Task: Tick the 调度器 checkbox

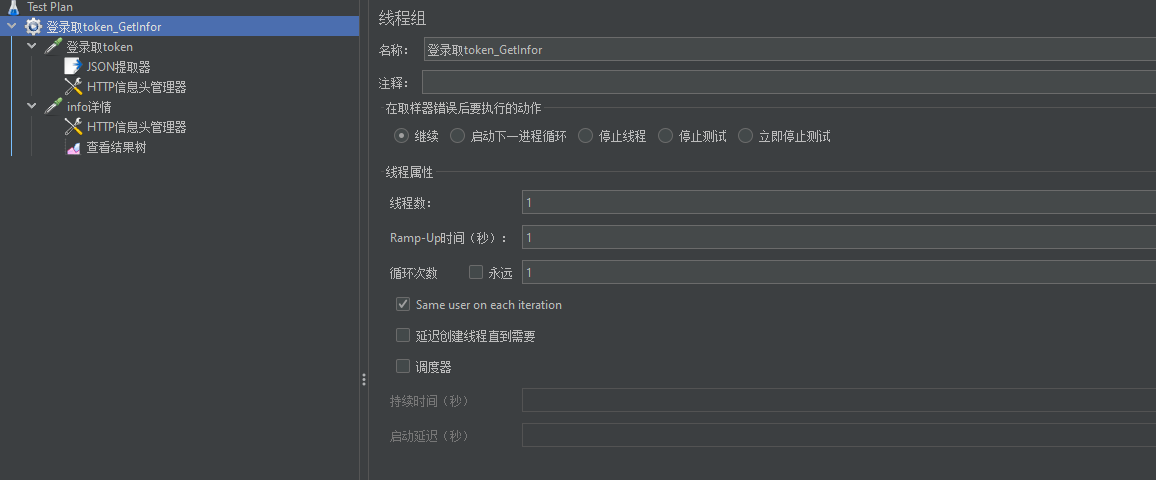Action: click(403, 366)
